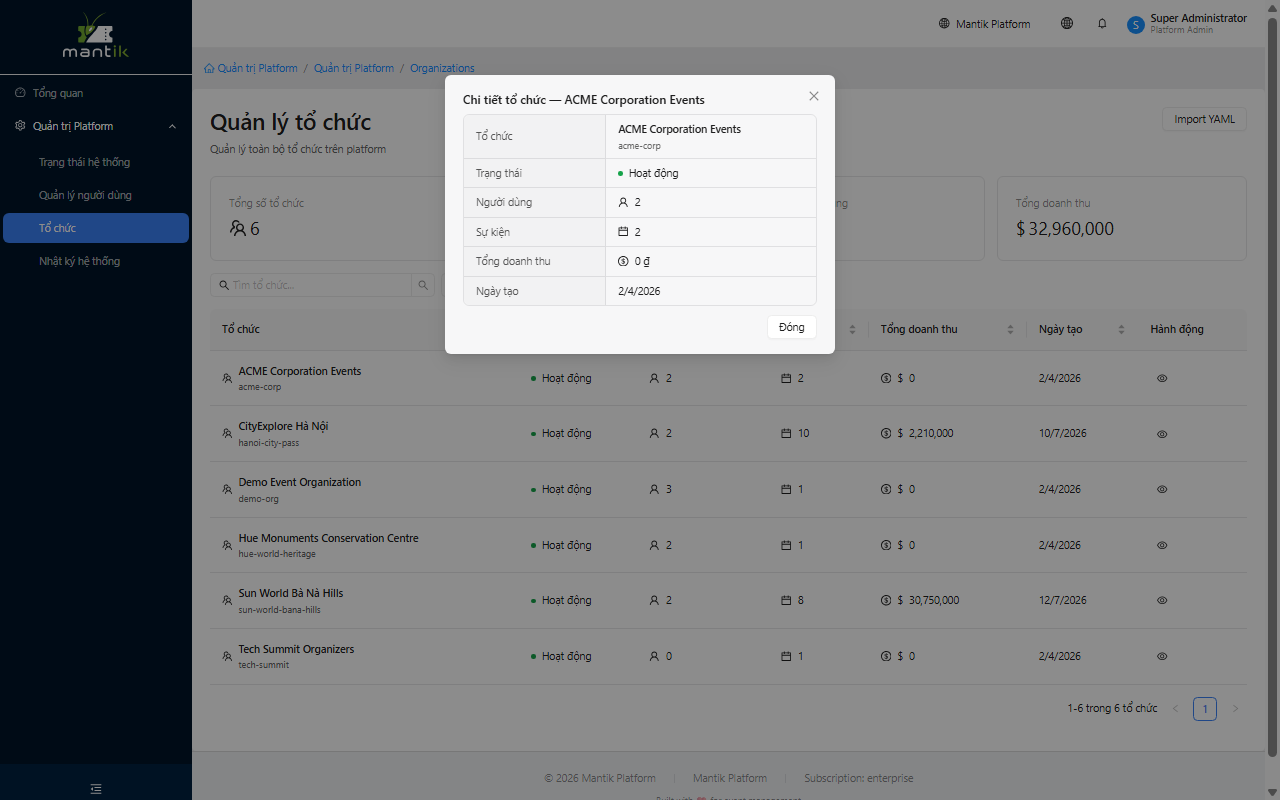
Task: Click the 10/7/2026 date cell
Action: [x=1063, y=434]
